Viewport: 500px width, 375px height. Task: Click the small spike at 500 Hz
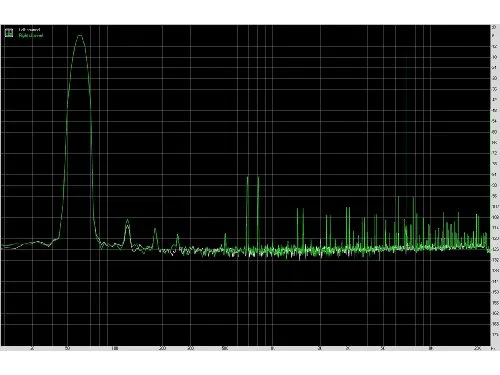click(x=225, y=235)
